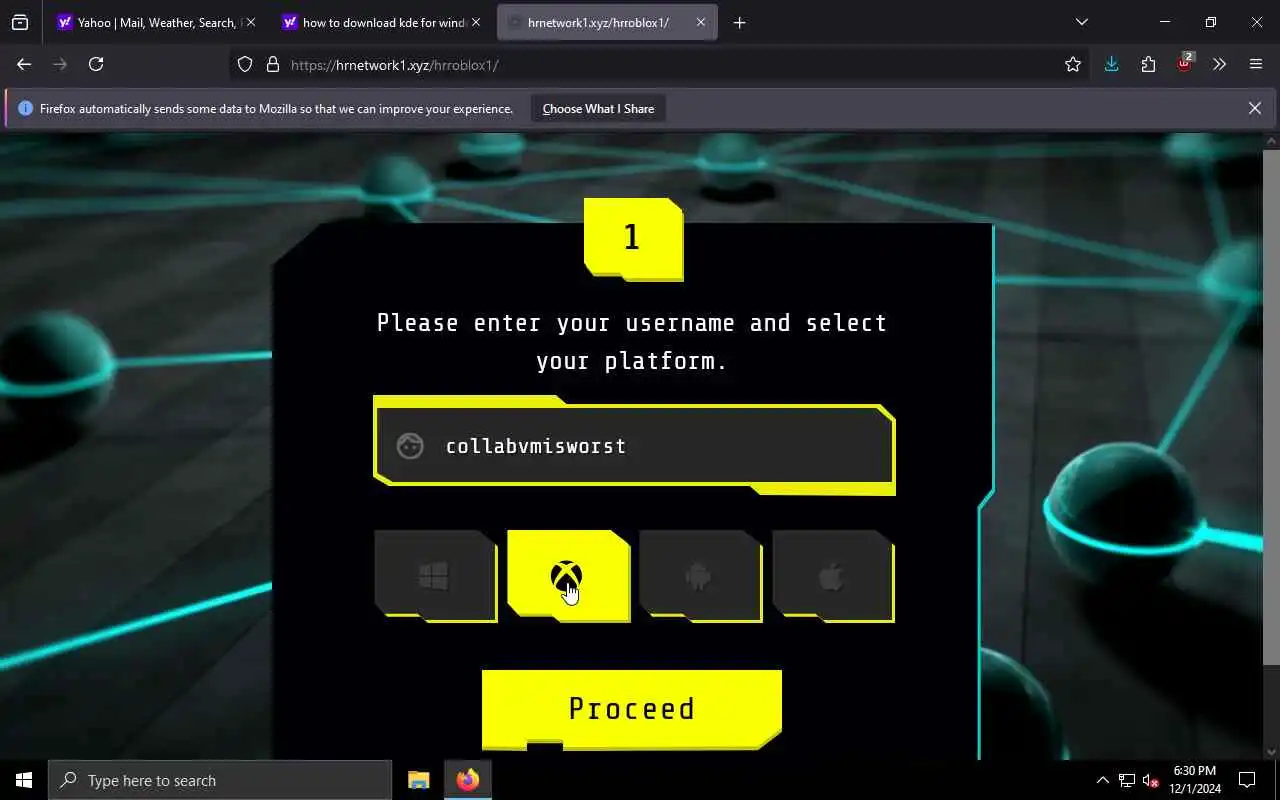
Task: Click the uBlock Origin extension icon
Action: coord(1184,64)
